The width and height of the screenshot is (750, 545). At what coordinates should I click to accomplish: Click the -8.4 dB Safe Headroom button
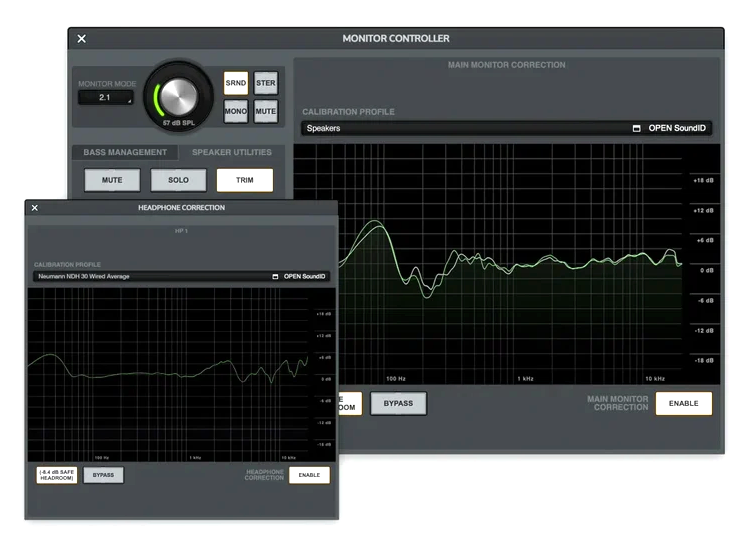[57, 475]
